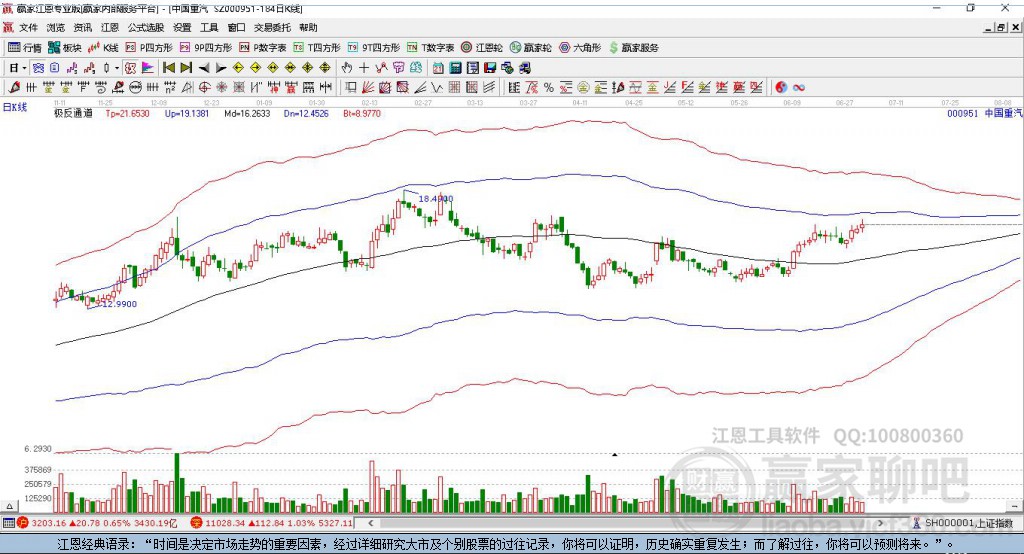Launch the 赢家轮 wheel tool

click(530, 48)
